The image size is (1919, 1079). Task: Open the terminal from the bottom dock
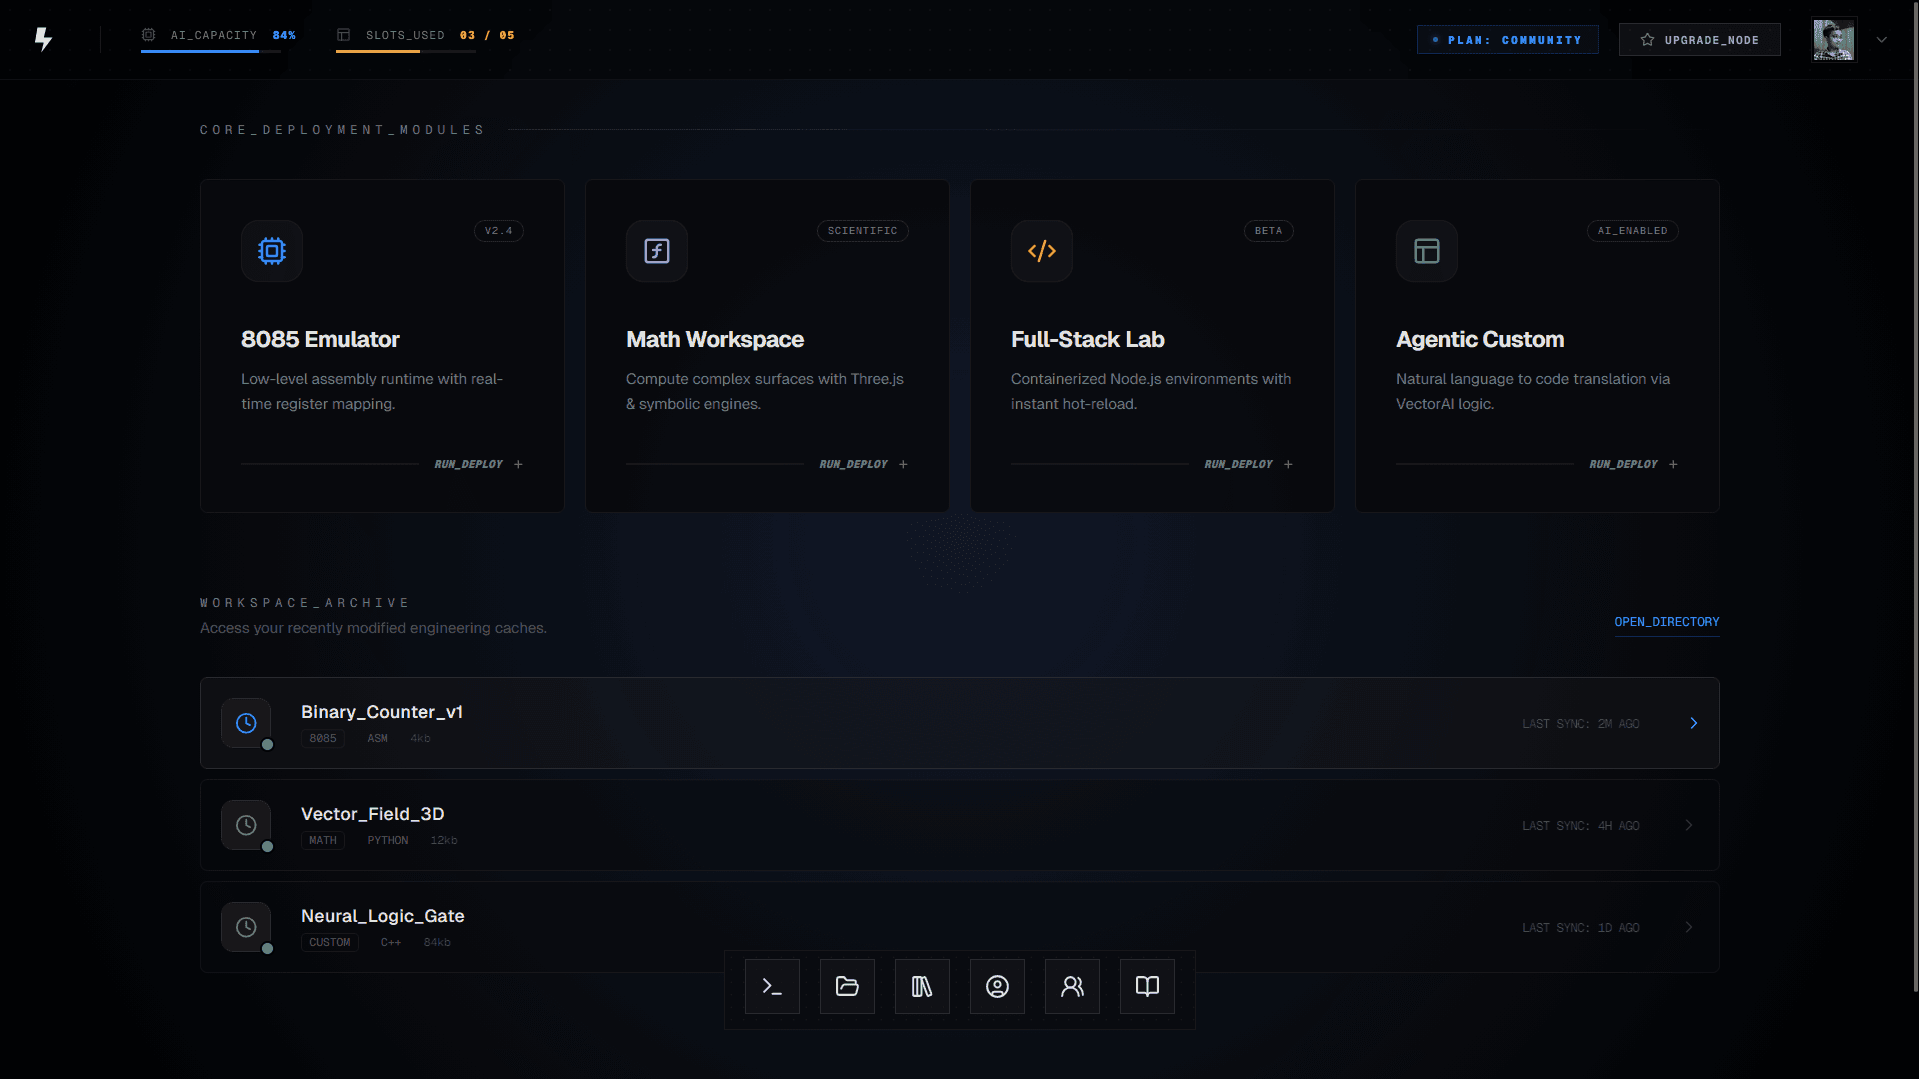(x=771, y=986)
